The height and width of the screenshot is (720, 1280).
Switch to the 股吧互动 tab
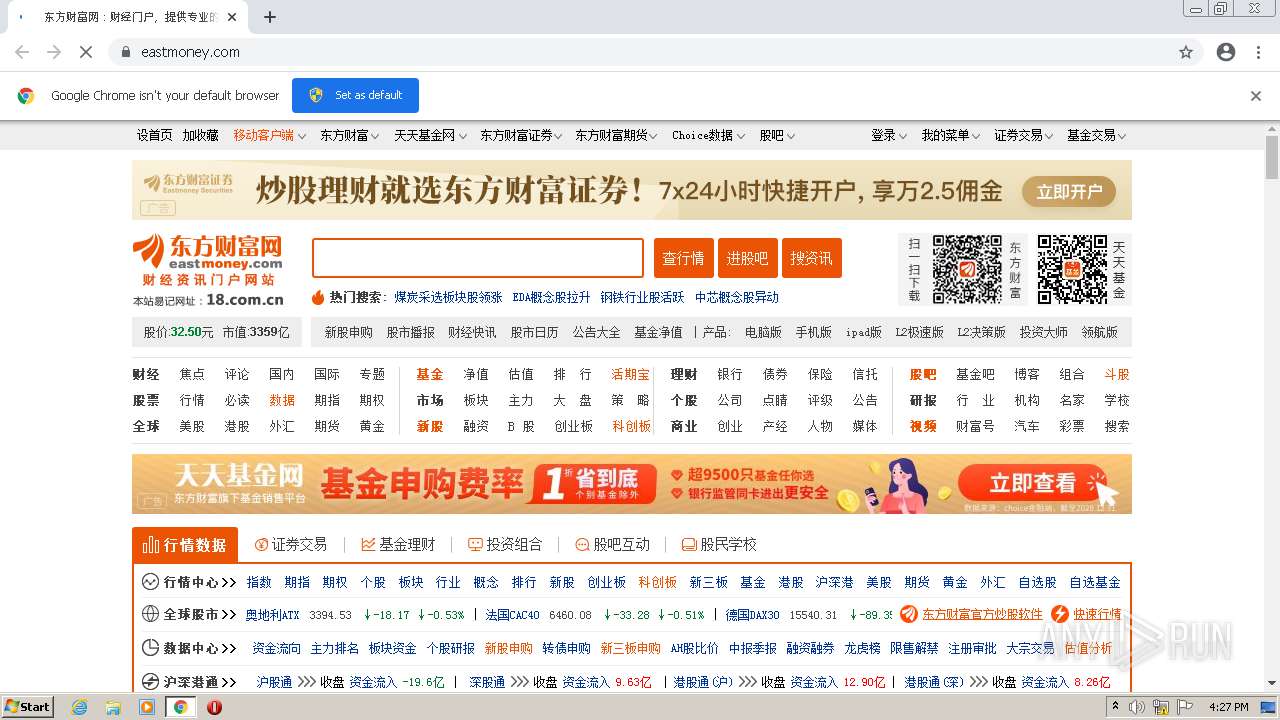tap(612, 545)
